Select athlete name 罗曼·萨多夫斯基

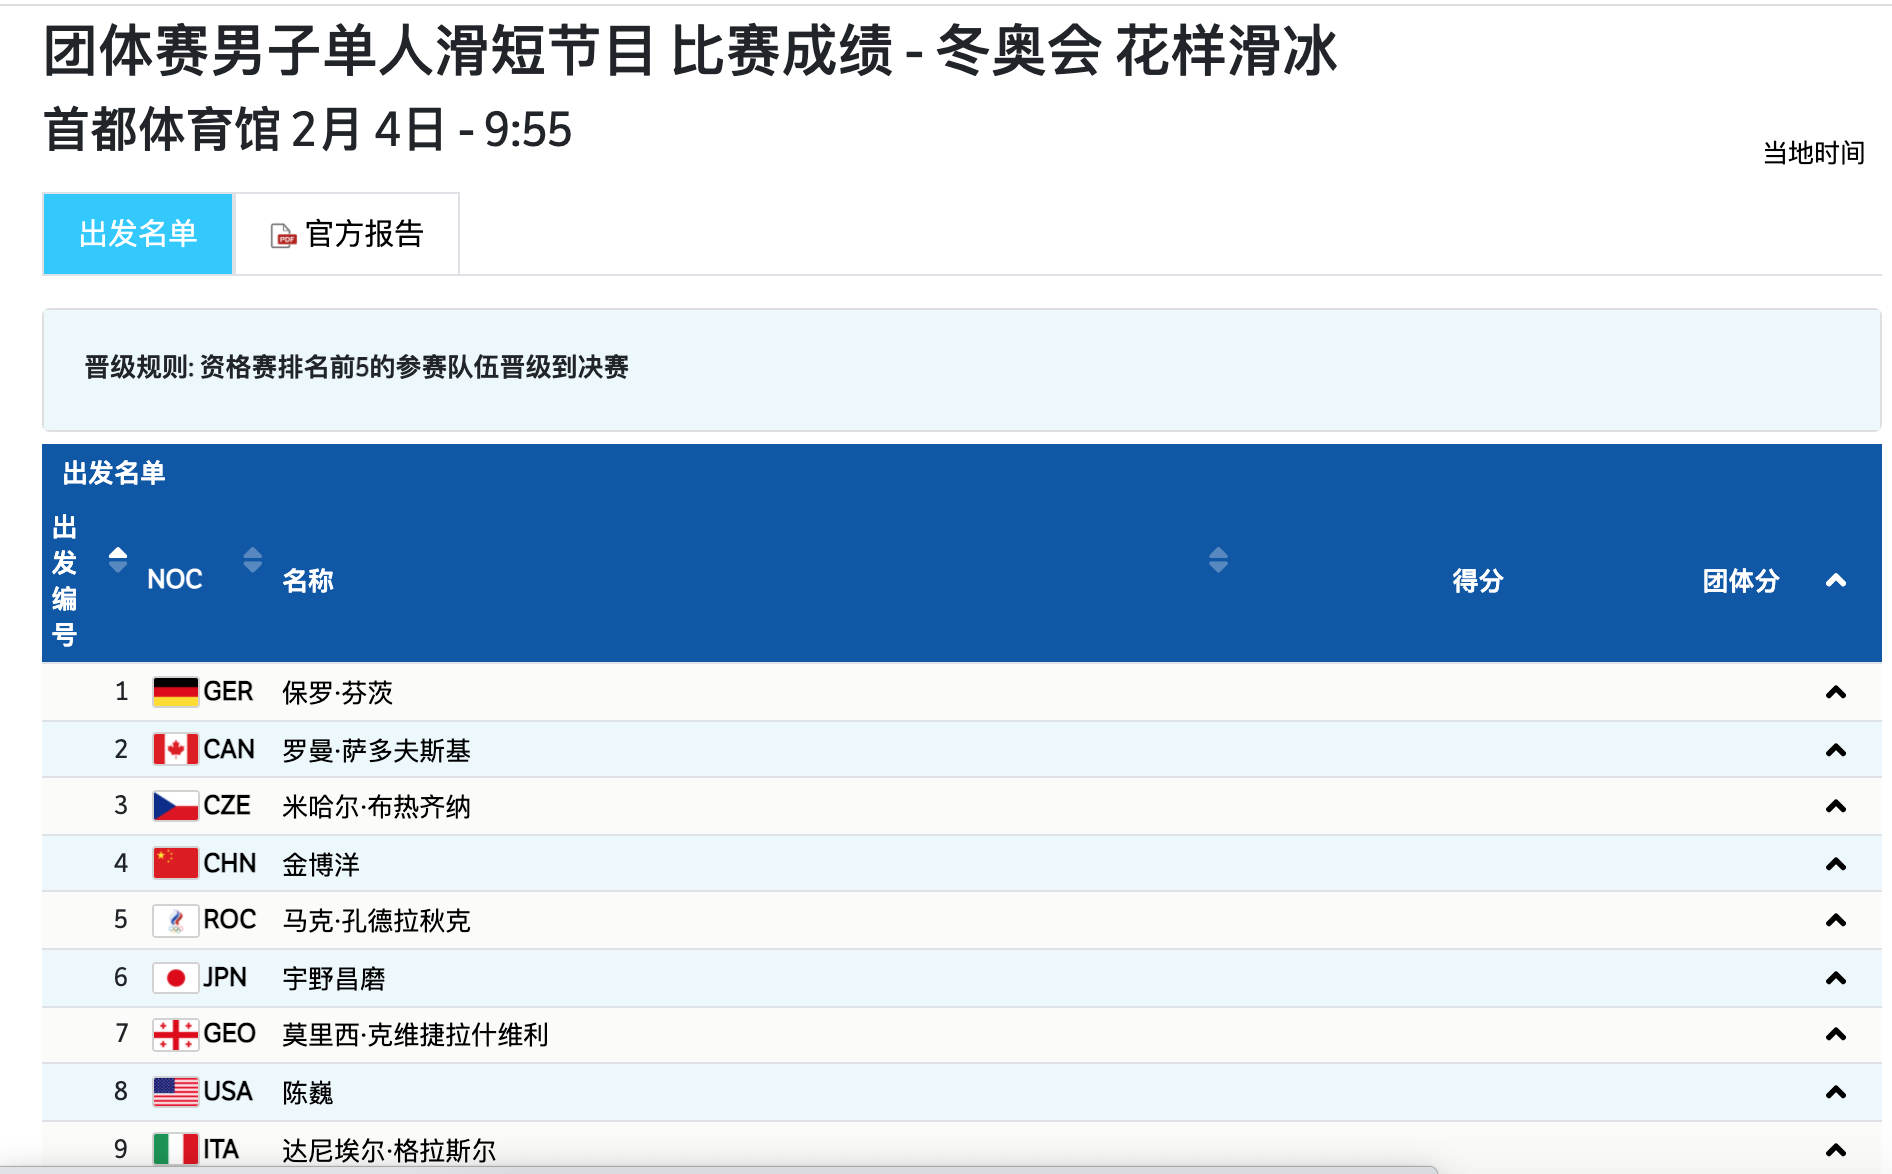(376, 750)
